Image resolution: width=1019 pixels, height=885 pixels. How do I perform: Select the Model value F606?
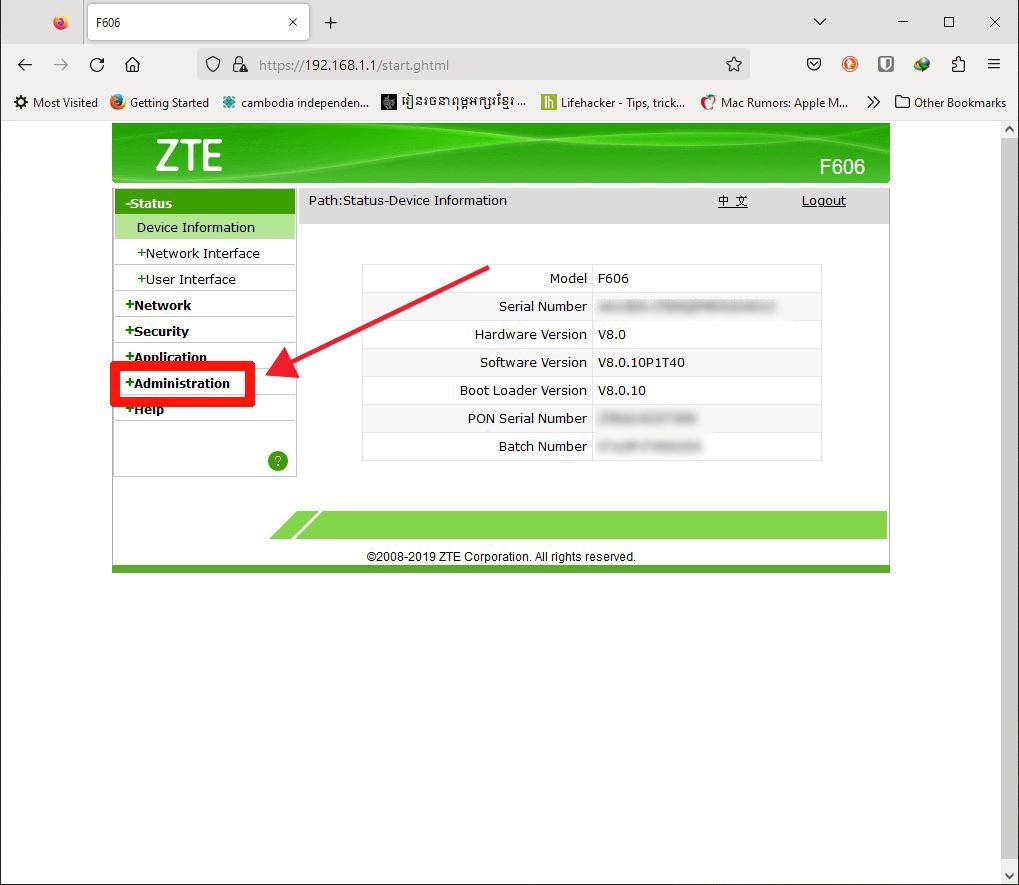[613, 279]
